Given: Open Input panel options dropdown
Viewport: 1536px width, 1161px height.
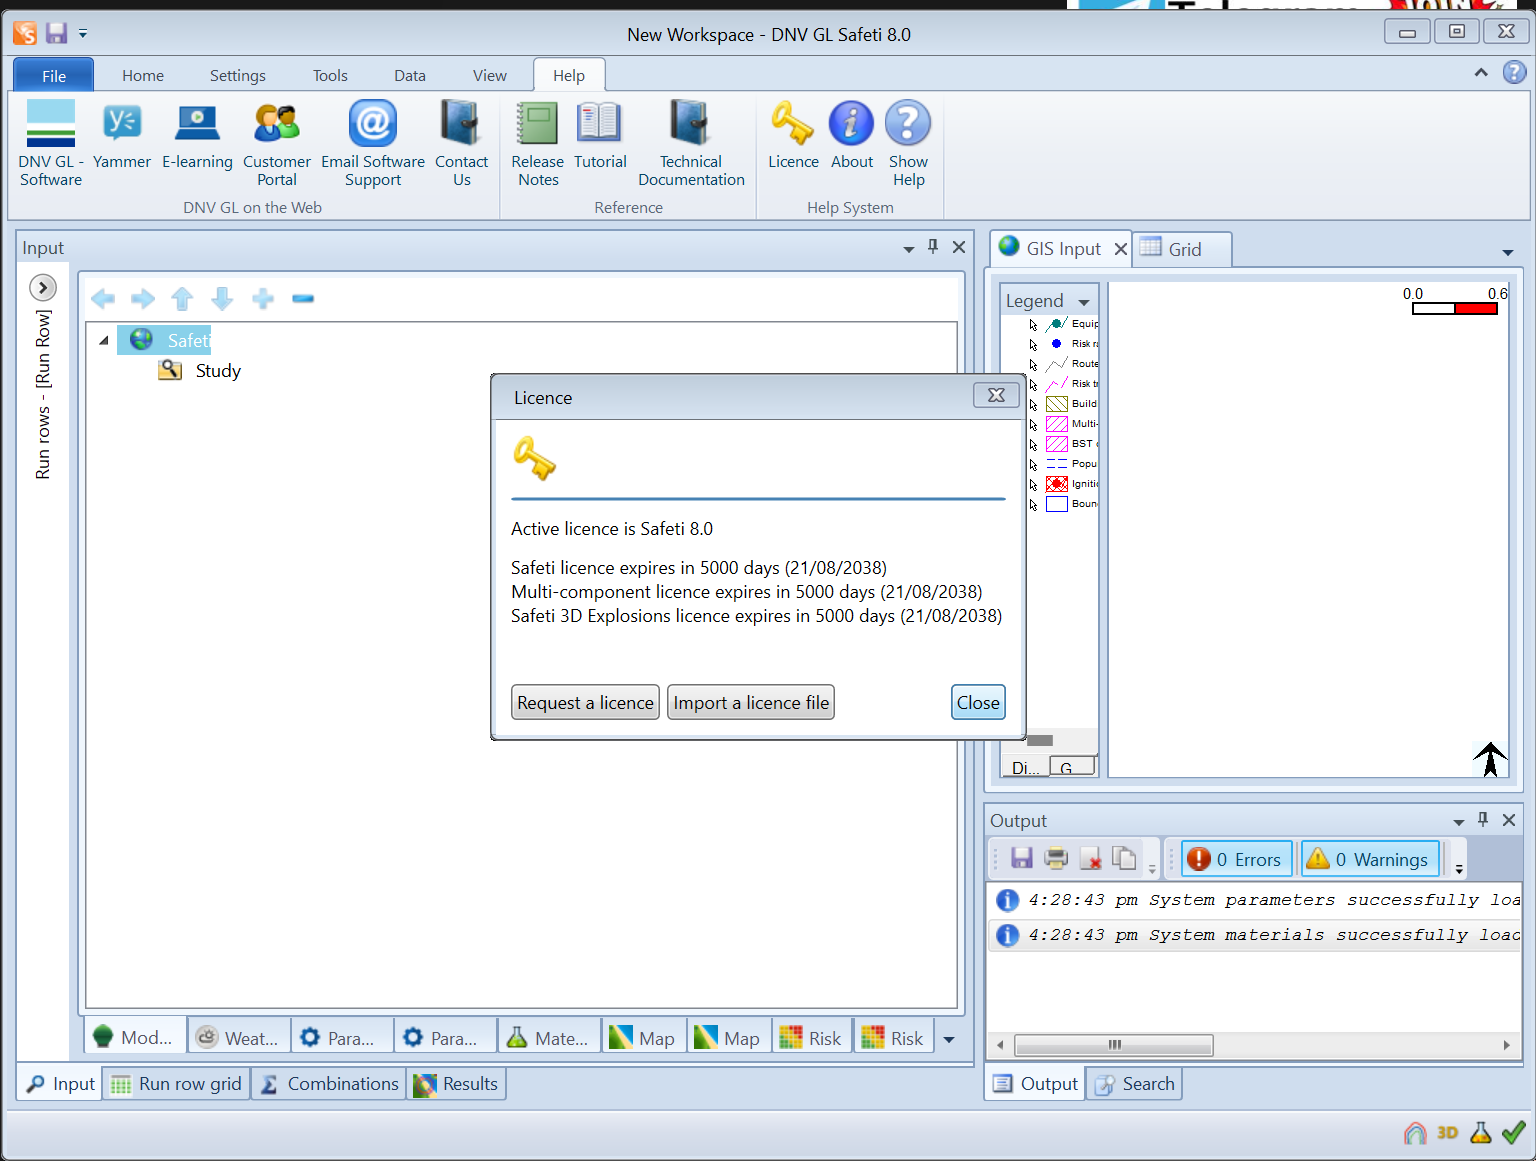Looking at the screenshot, I should (x=908, y=249).
